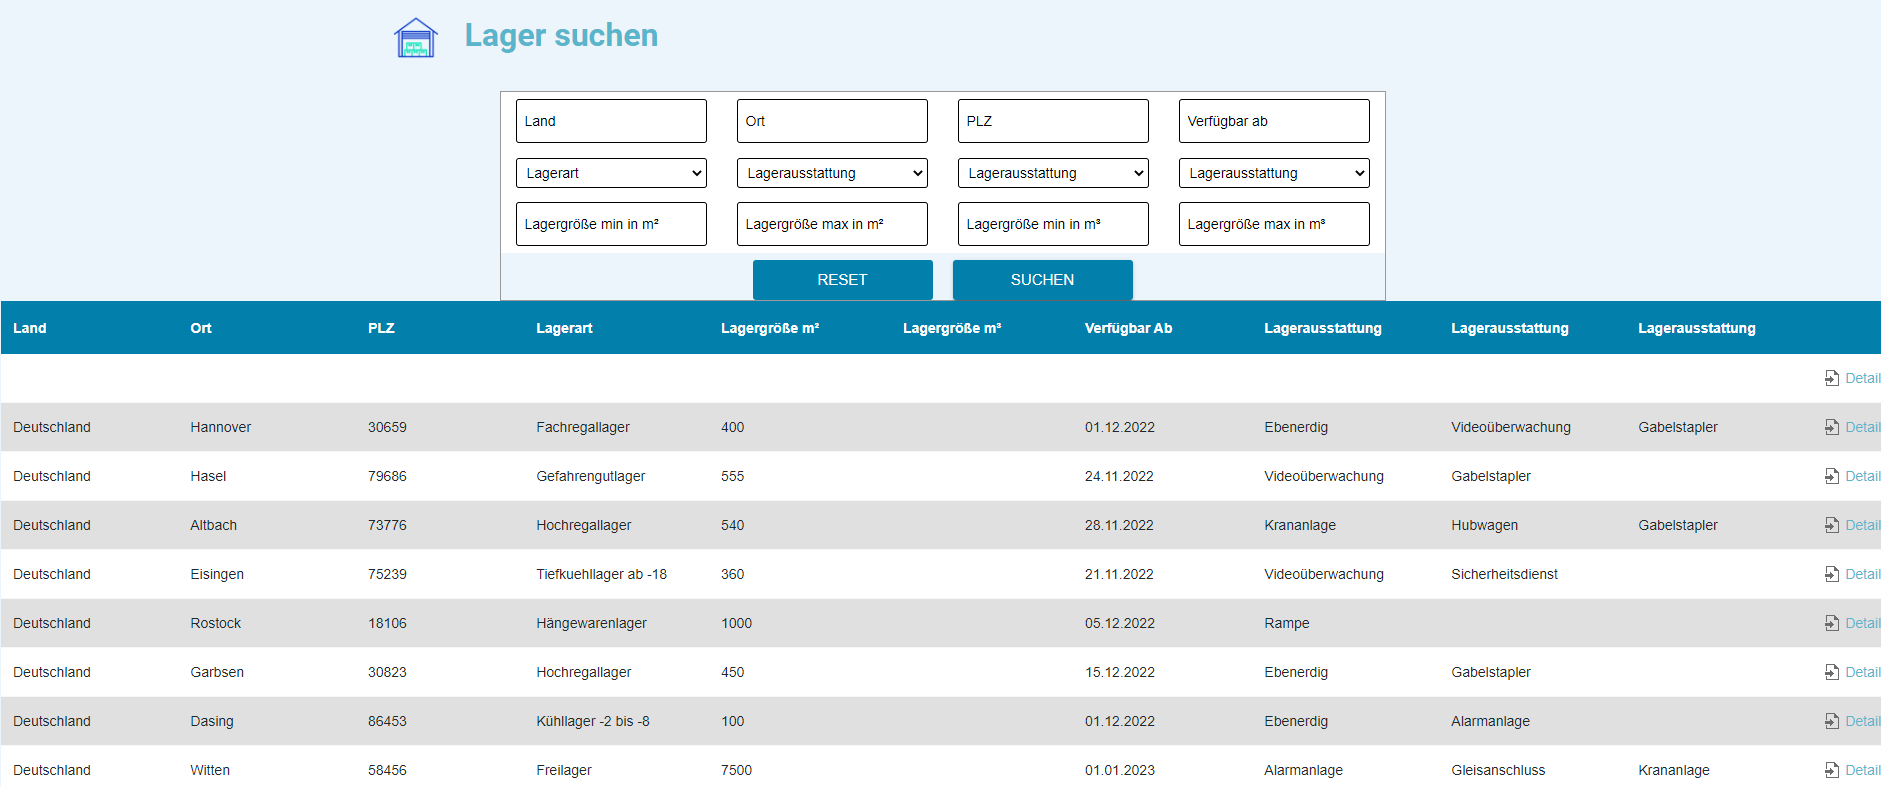Screen dimensions: 1881x787
Task: Focus the Lagergröße max in m² field
Action: 832,224
